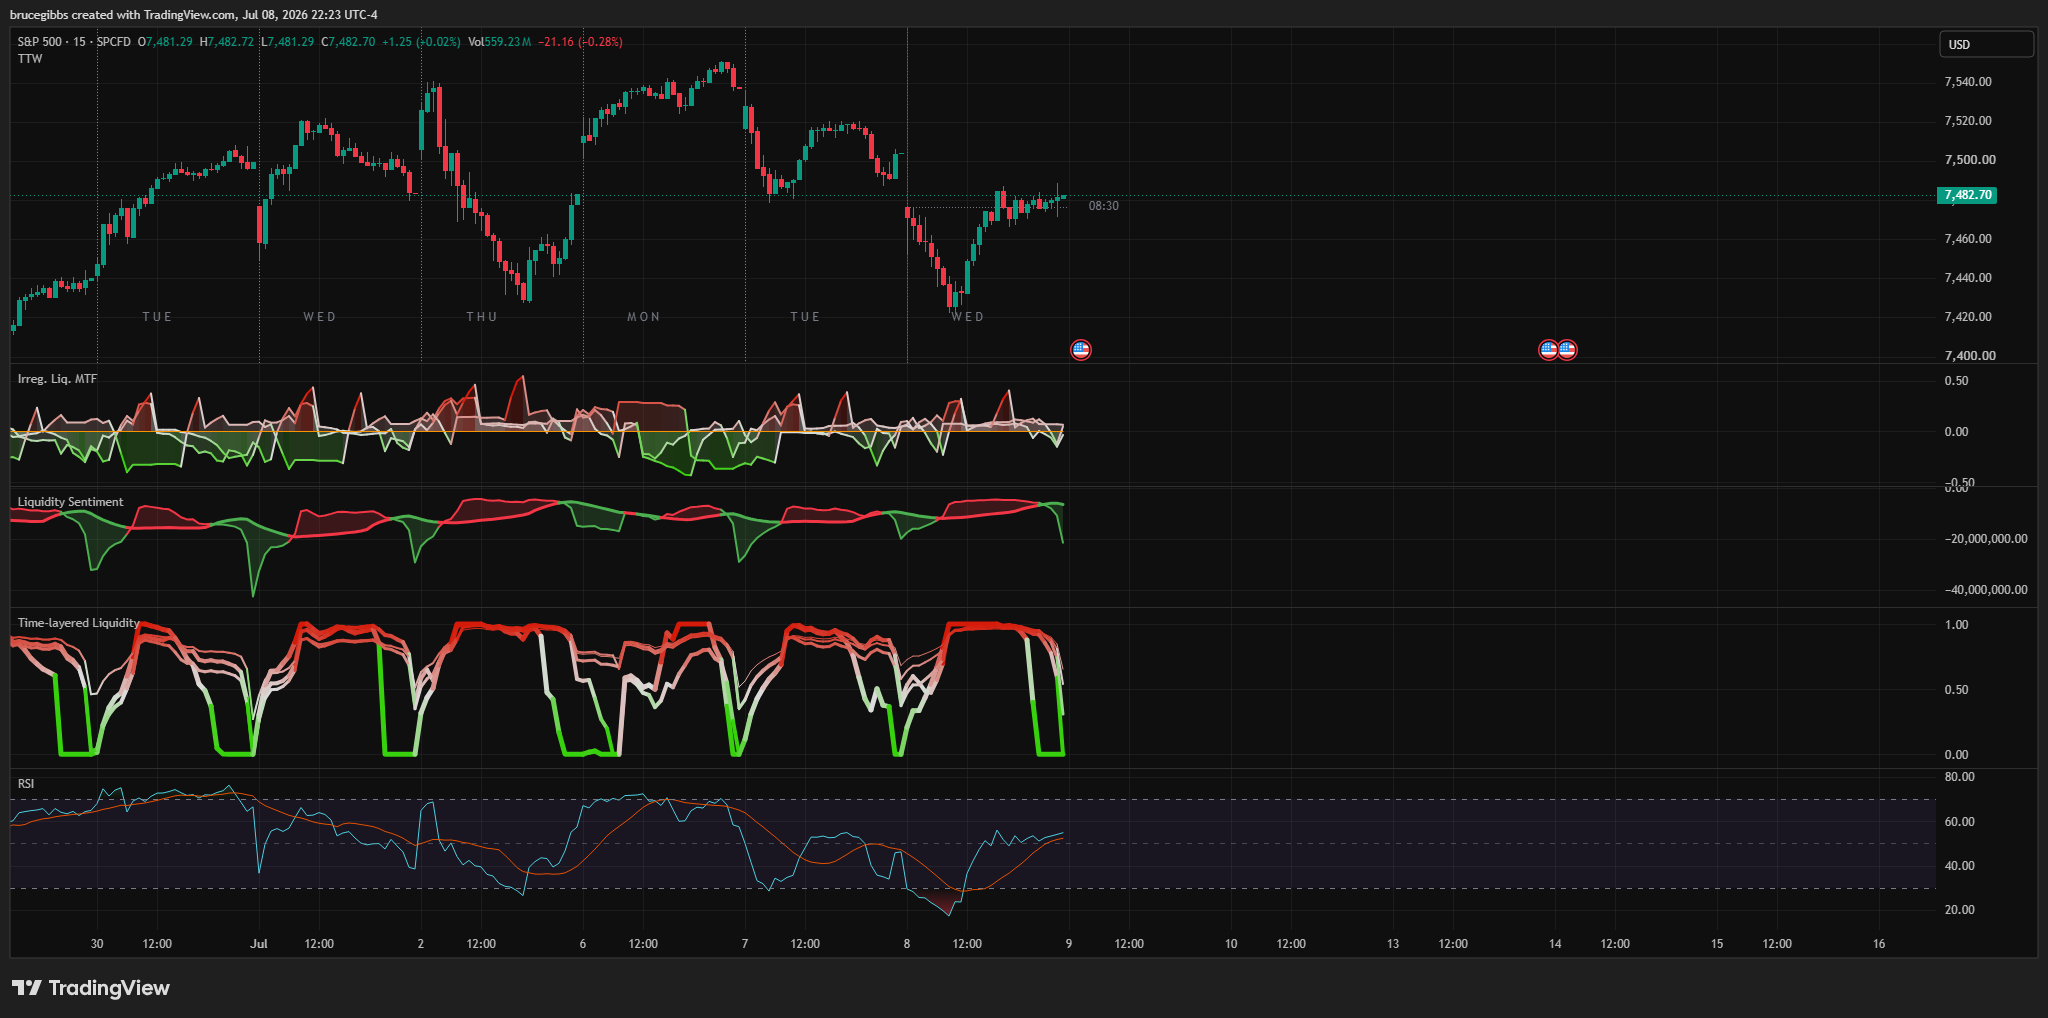Click the 20.00 RSI scale value
This screenshot has height=1018, width=2048.
tap(1959, 910)
